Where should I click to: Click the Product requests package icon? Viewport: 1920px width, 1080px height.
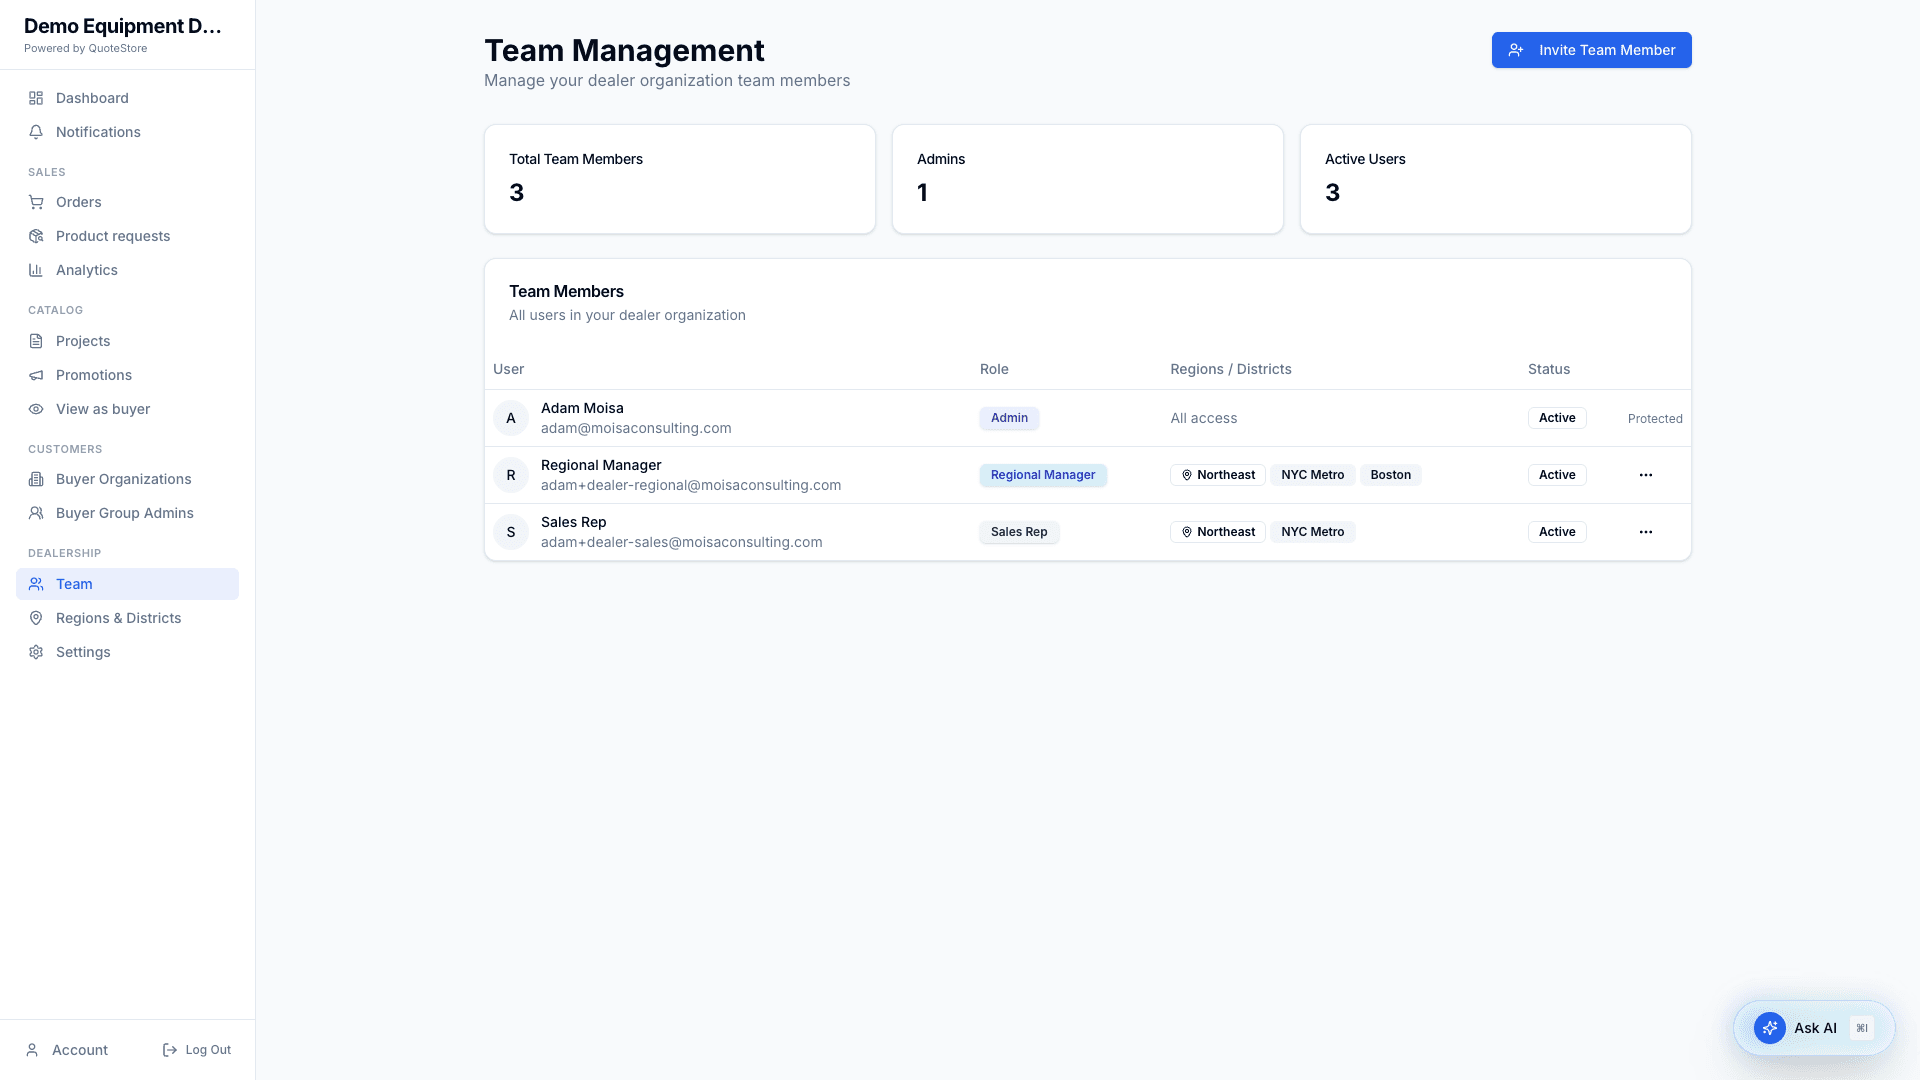(36, 236)
